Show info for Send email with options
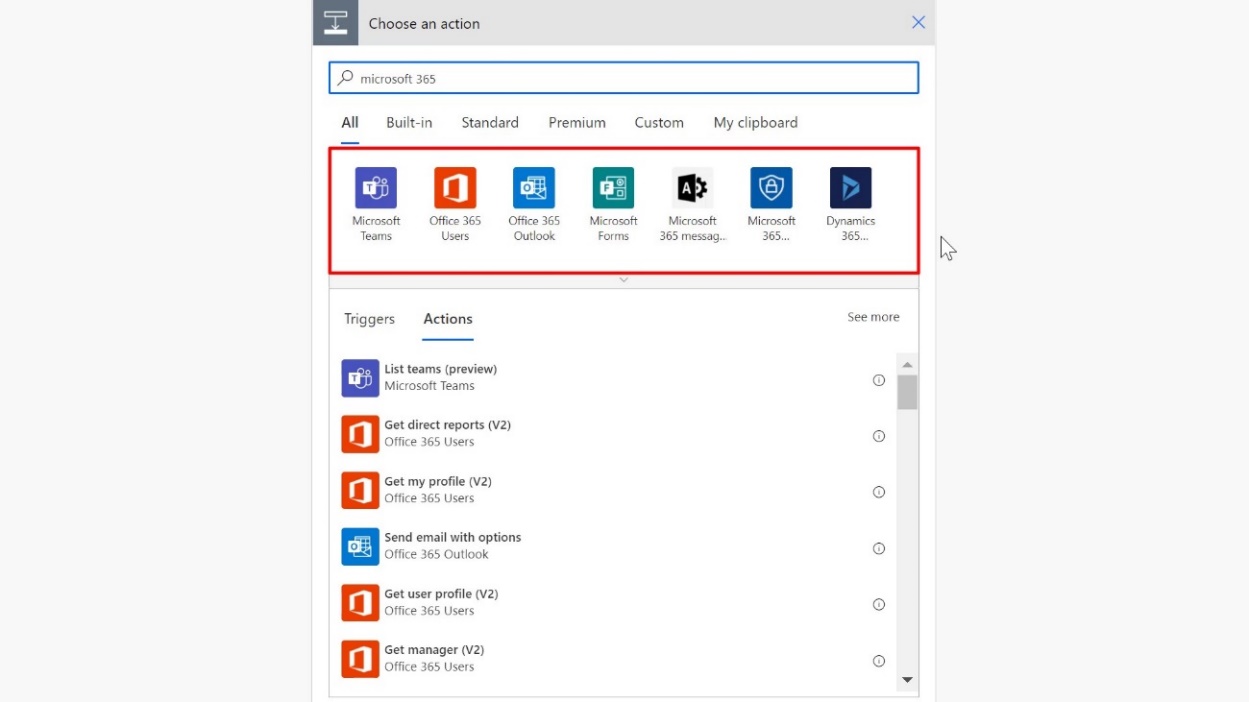 pyautogui.click(x=879, y=548)
